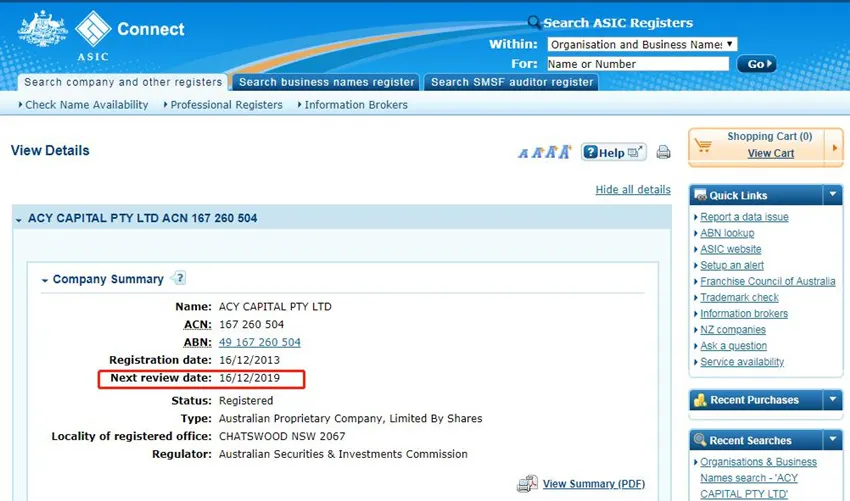Viewport: 850px width, 501px height.
Task: Collapse the Company Summary section arrow
Action: point(45,280)
